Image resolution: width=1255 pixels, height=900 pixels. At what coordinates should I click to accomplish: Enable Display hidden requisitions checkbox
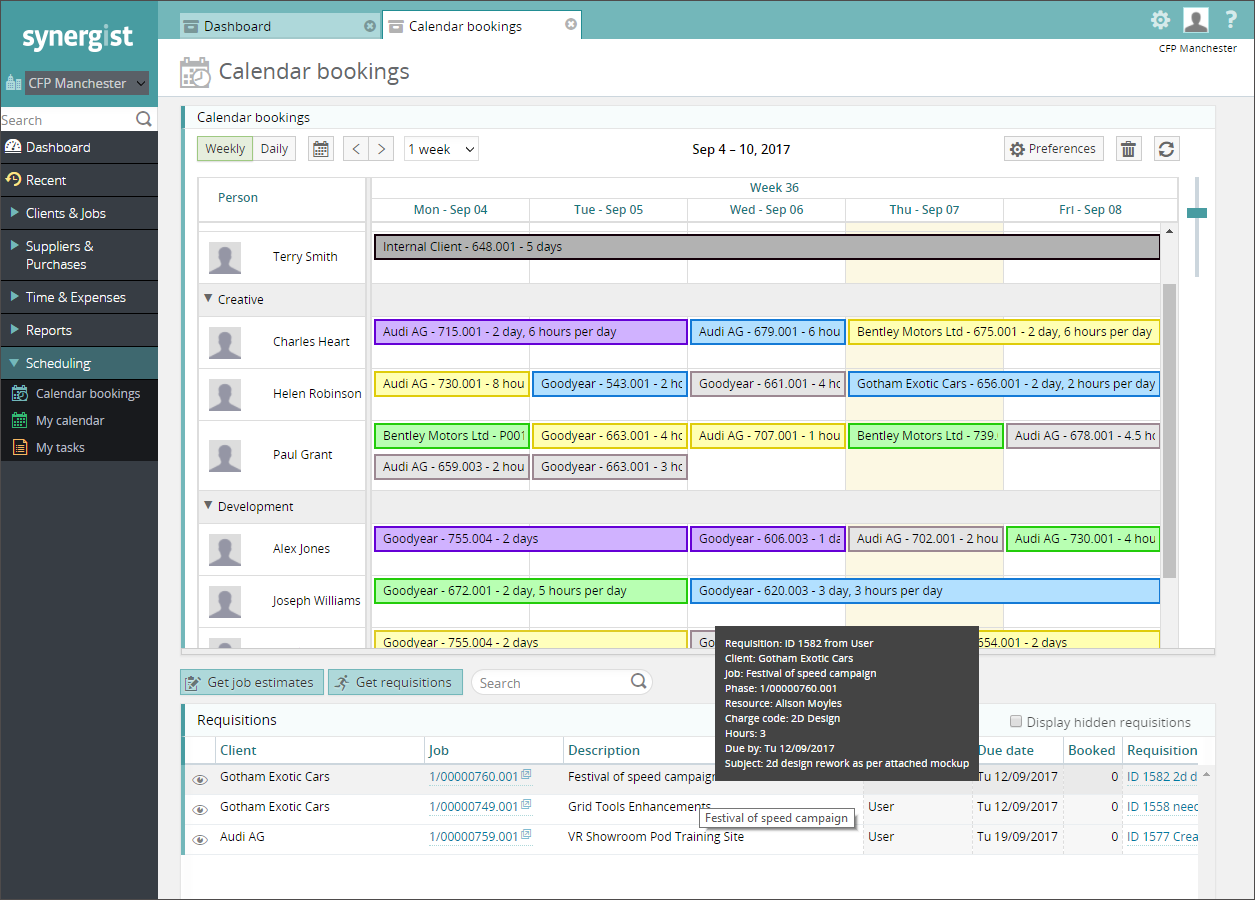click(1016, 721)
